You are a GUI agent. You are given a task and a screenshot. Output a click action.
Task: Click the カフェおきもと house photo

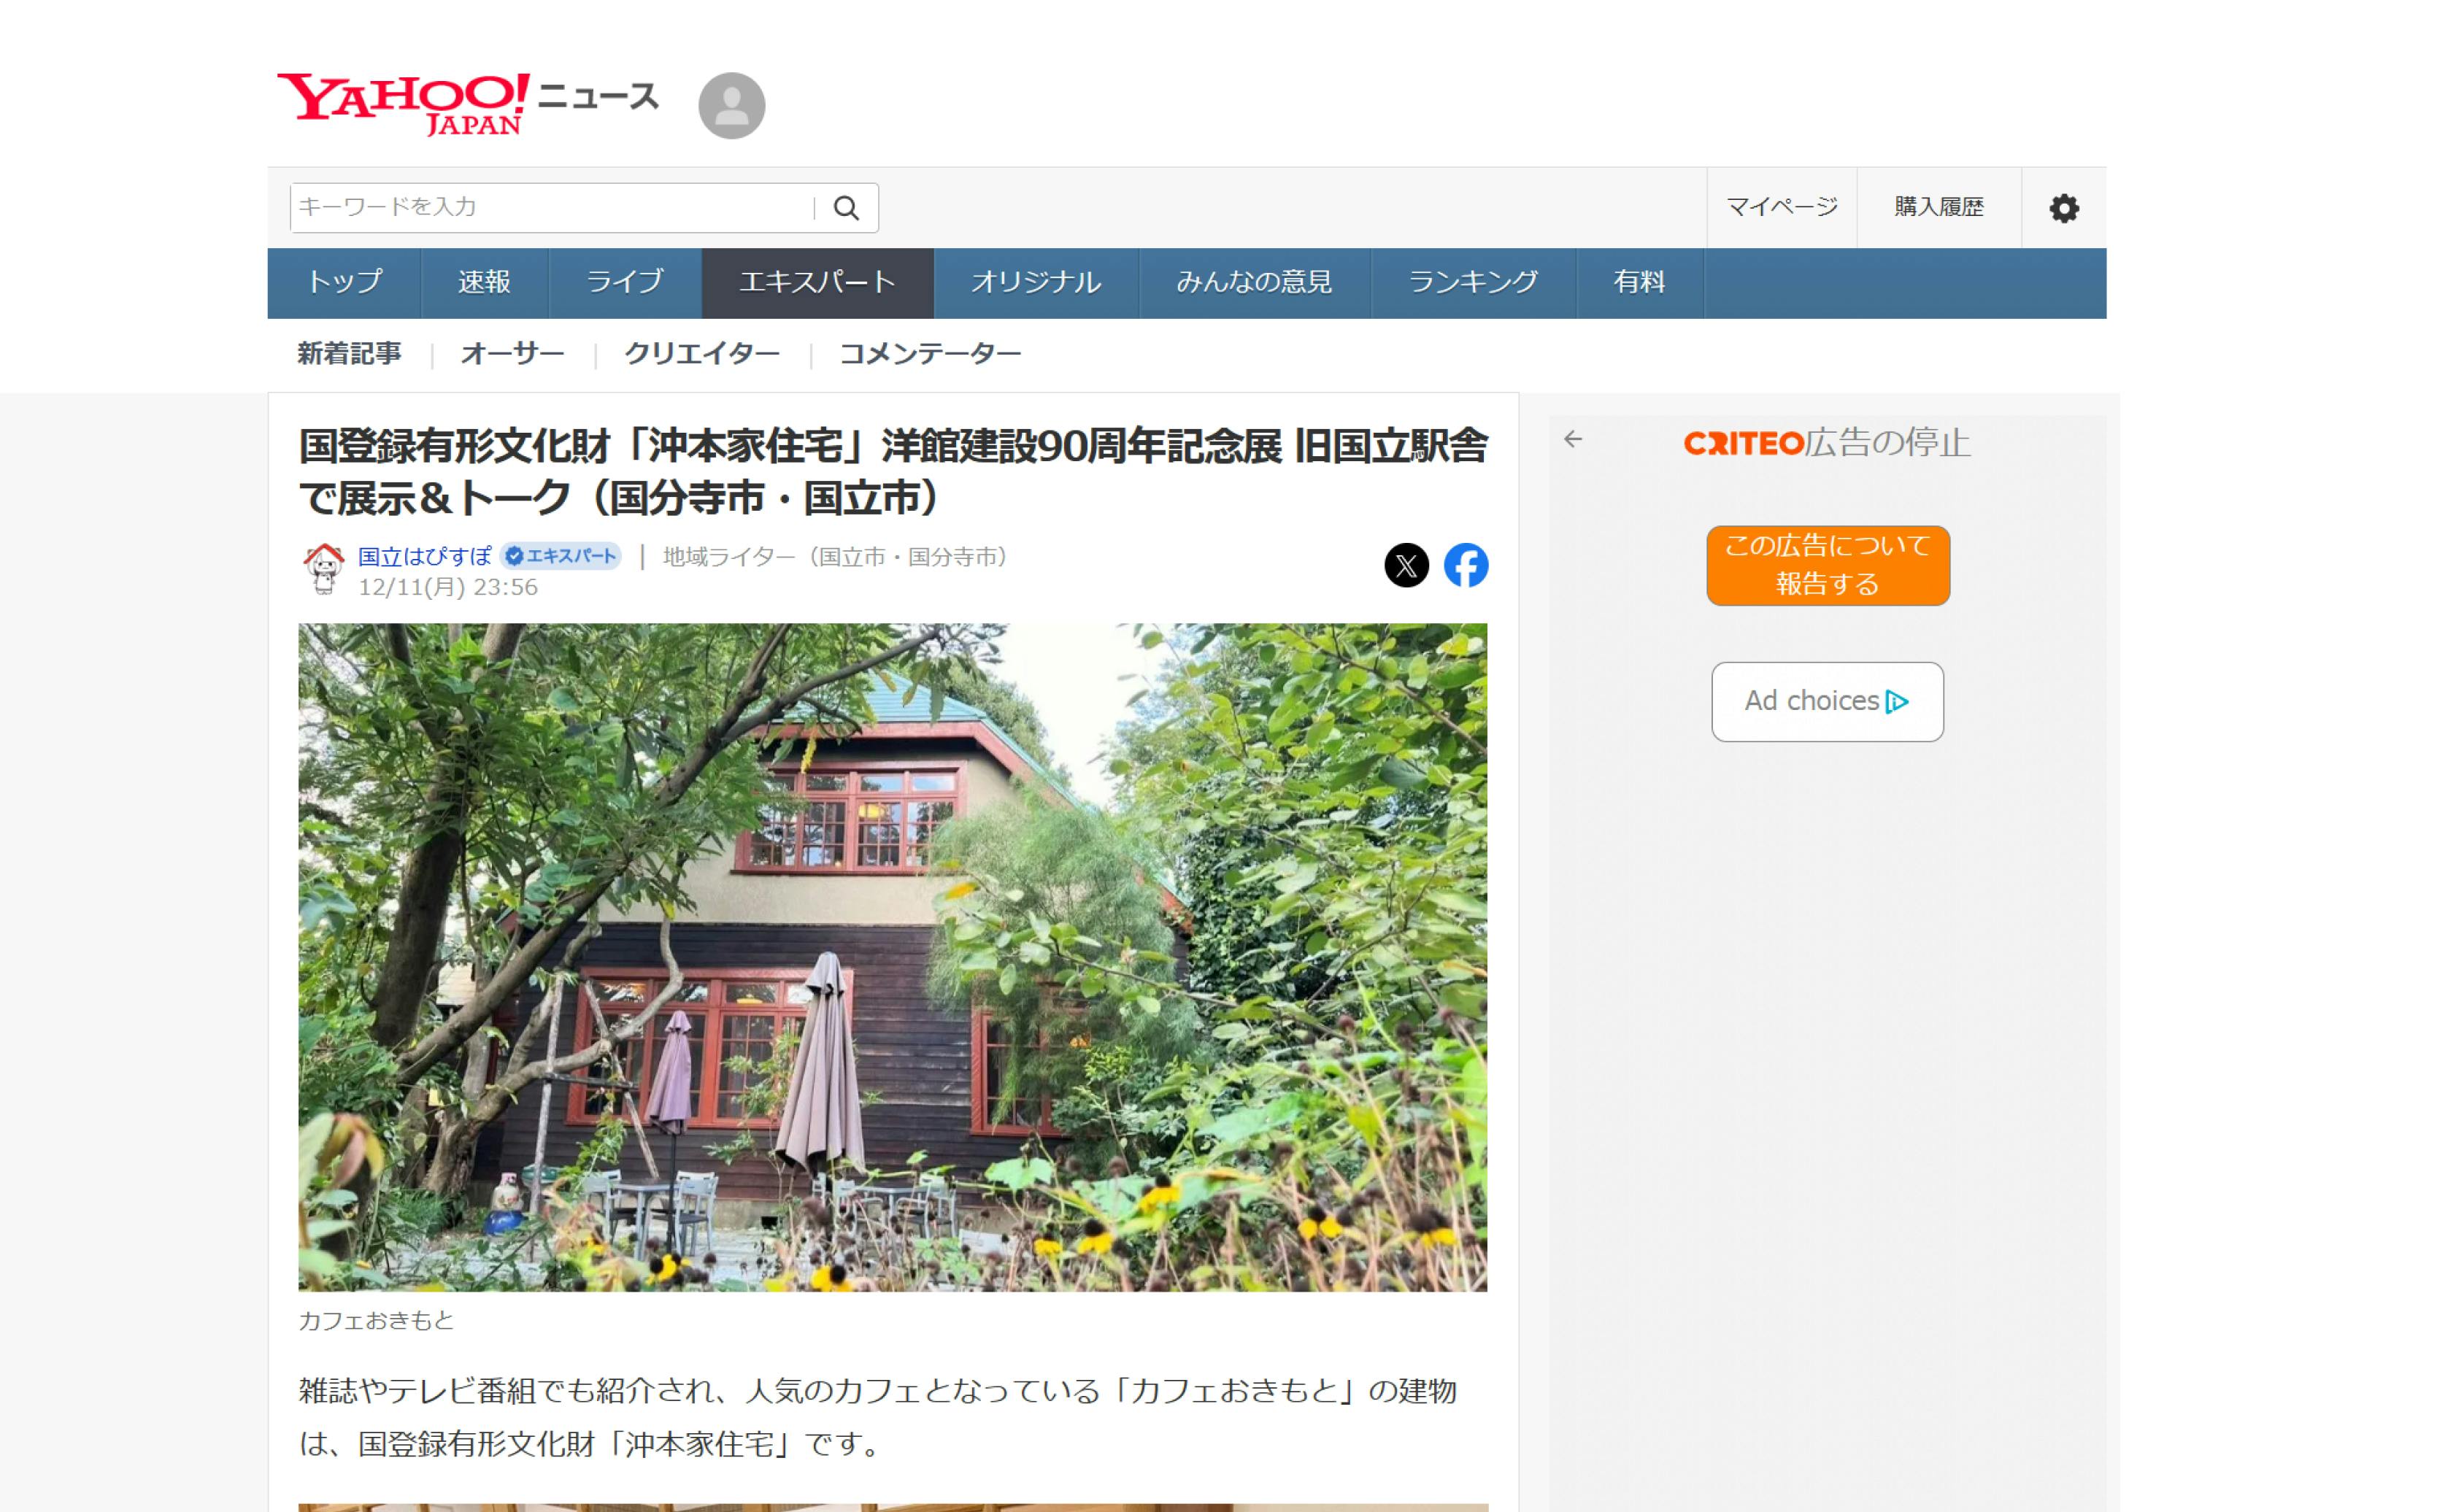point(892,957)
